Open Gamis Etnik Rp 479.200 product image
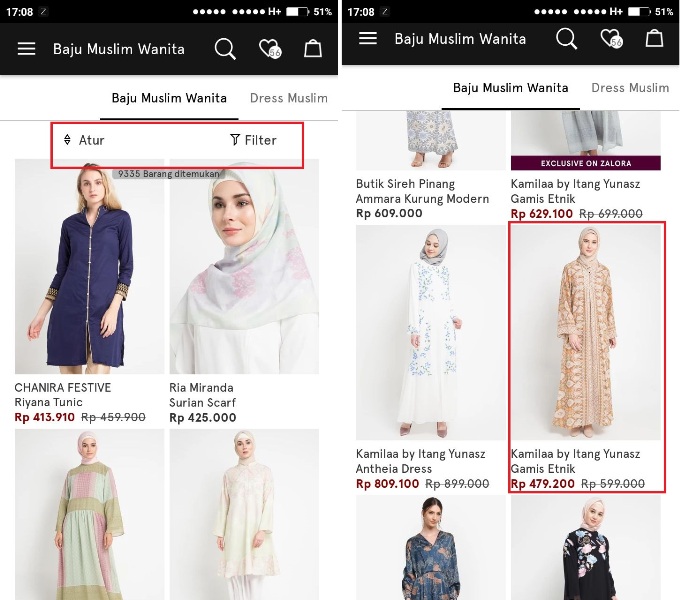681x600 pixels. 586,333
